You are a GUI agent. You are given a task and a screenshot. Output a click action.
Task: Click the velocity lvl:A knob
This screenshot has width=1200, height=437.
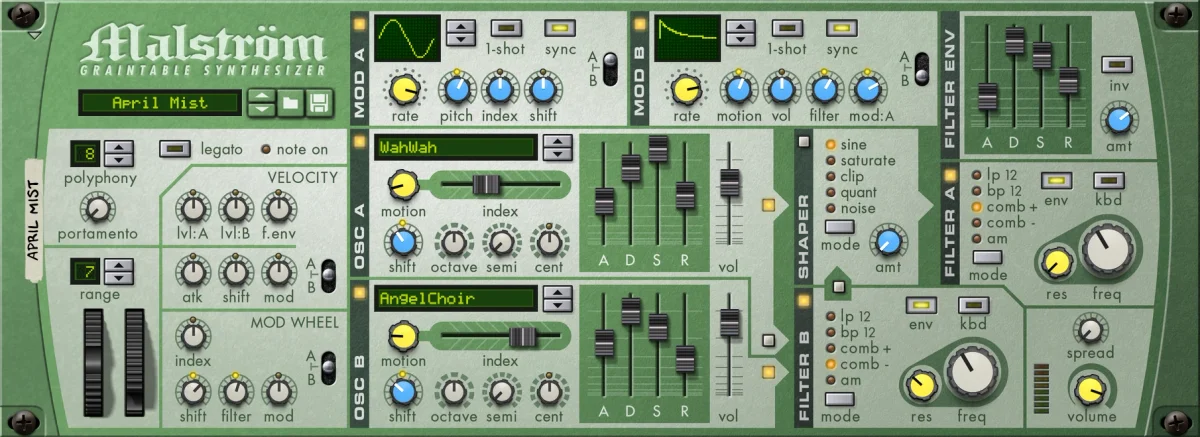[192, 208]
